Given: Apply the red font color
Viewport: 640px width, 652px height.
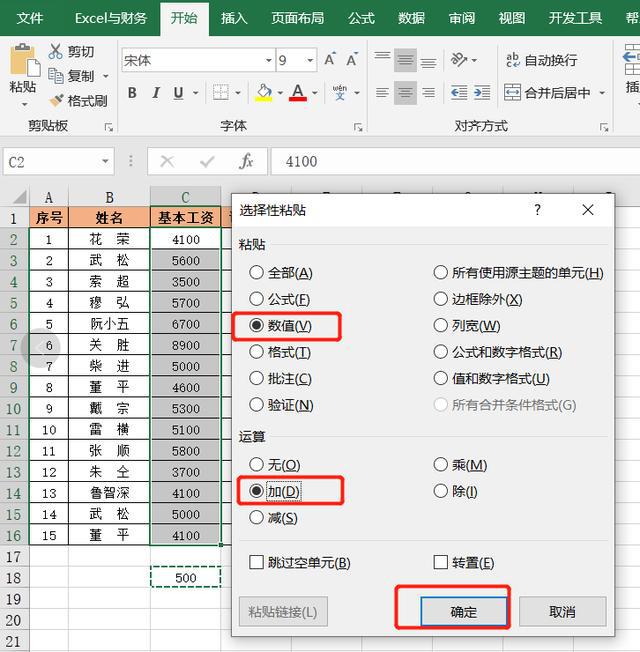Looking at the screenshot, I should point(298,92).
